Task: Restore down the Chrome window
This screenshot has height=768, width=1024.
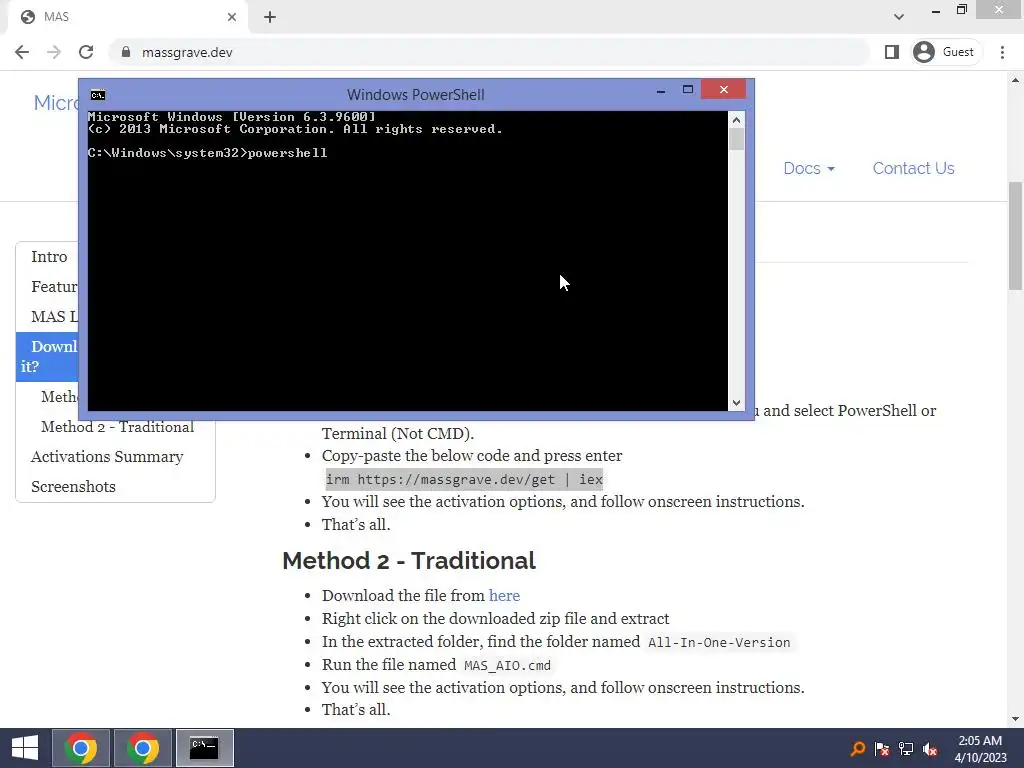Action: pyautogui.click(x=961, y=9)
